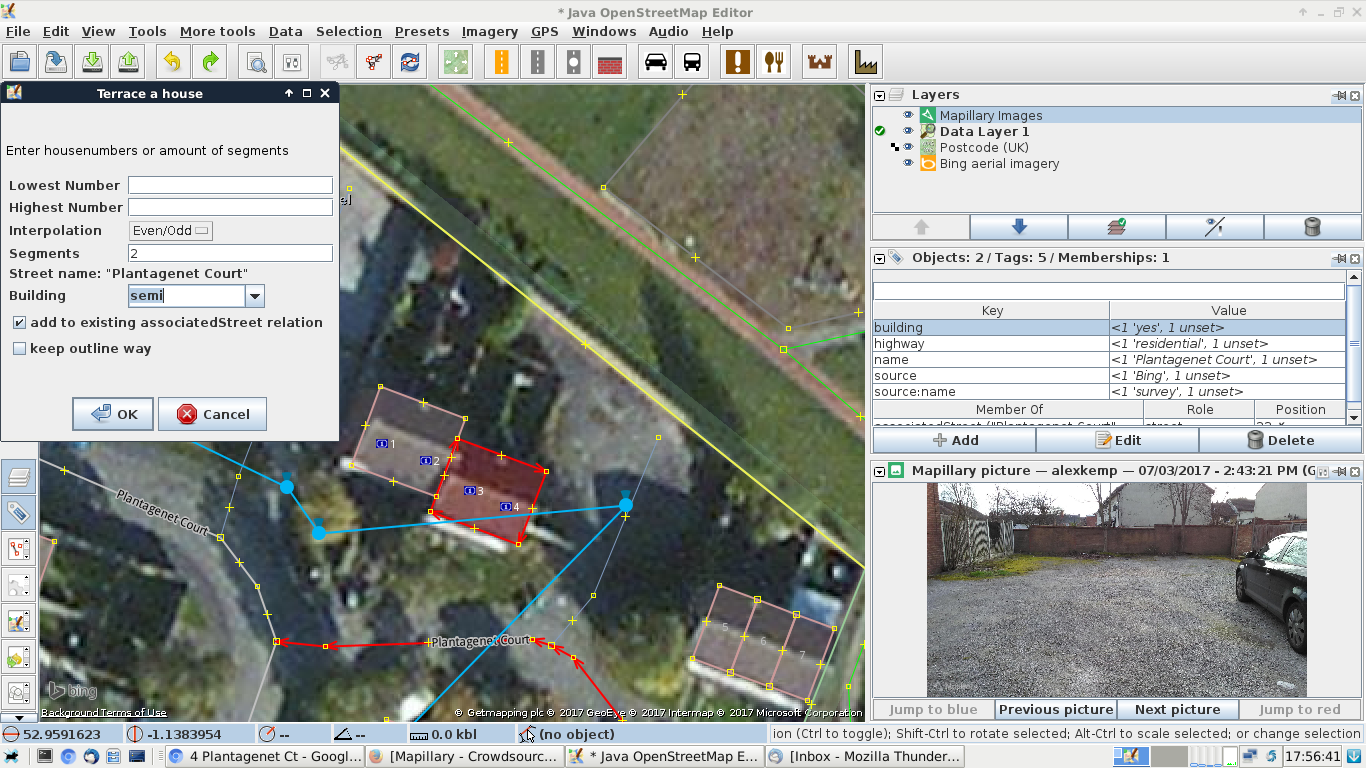Open the Building type dropdown arrow
Viewport: 1366px width, 768px height.
pyautogui.click(x=255, y=296)
